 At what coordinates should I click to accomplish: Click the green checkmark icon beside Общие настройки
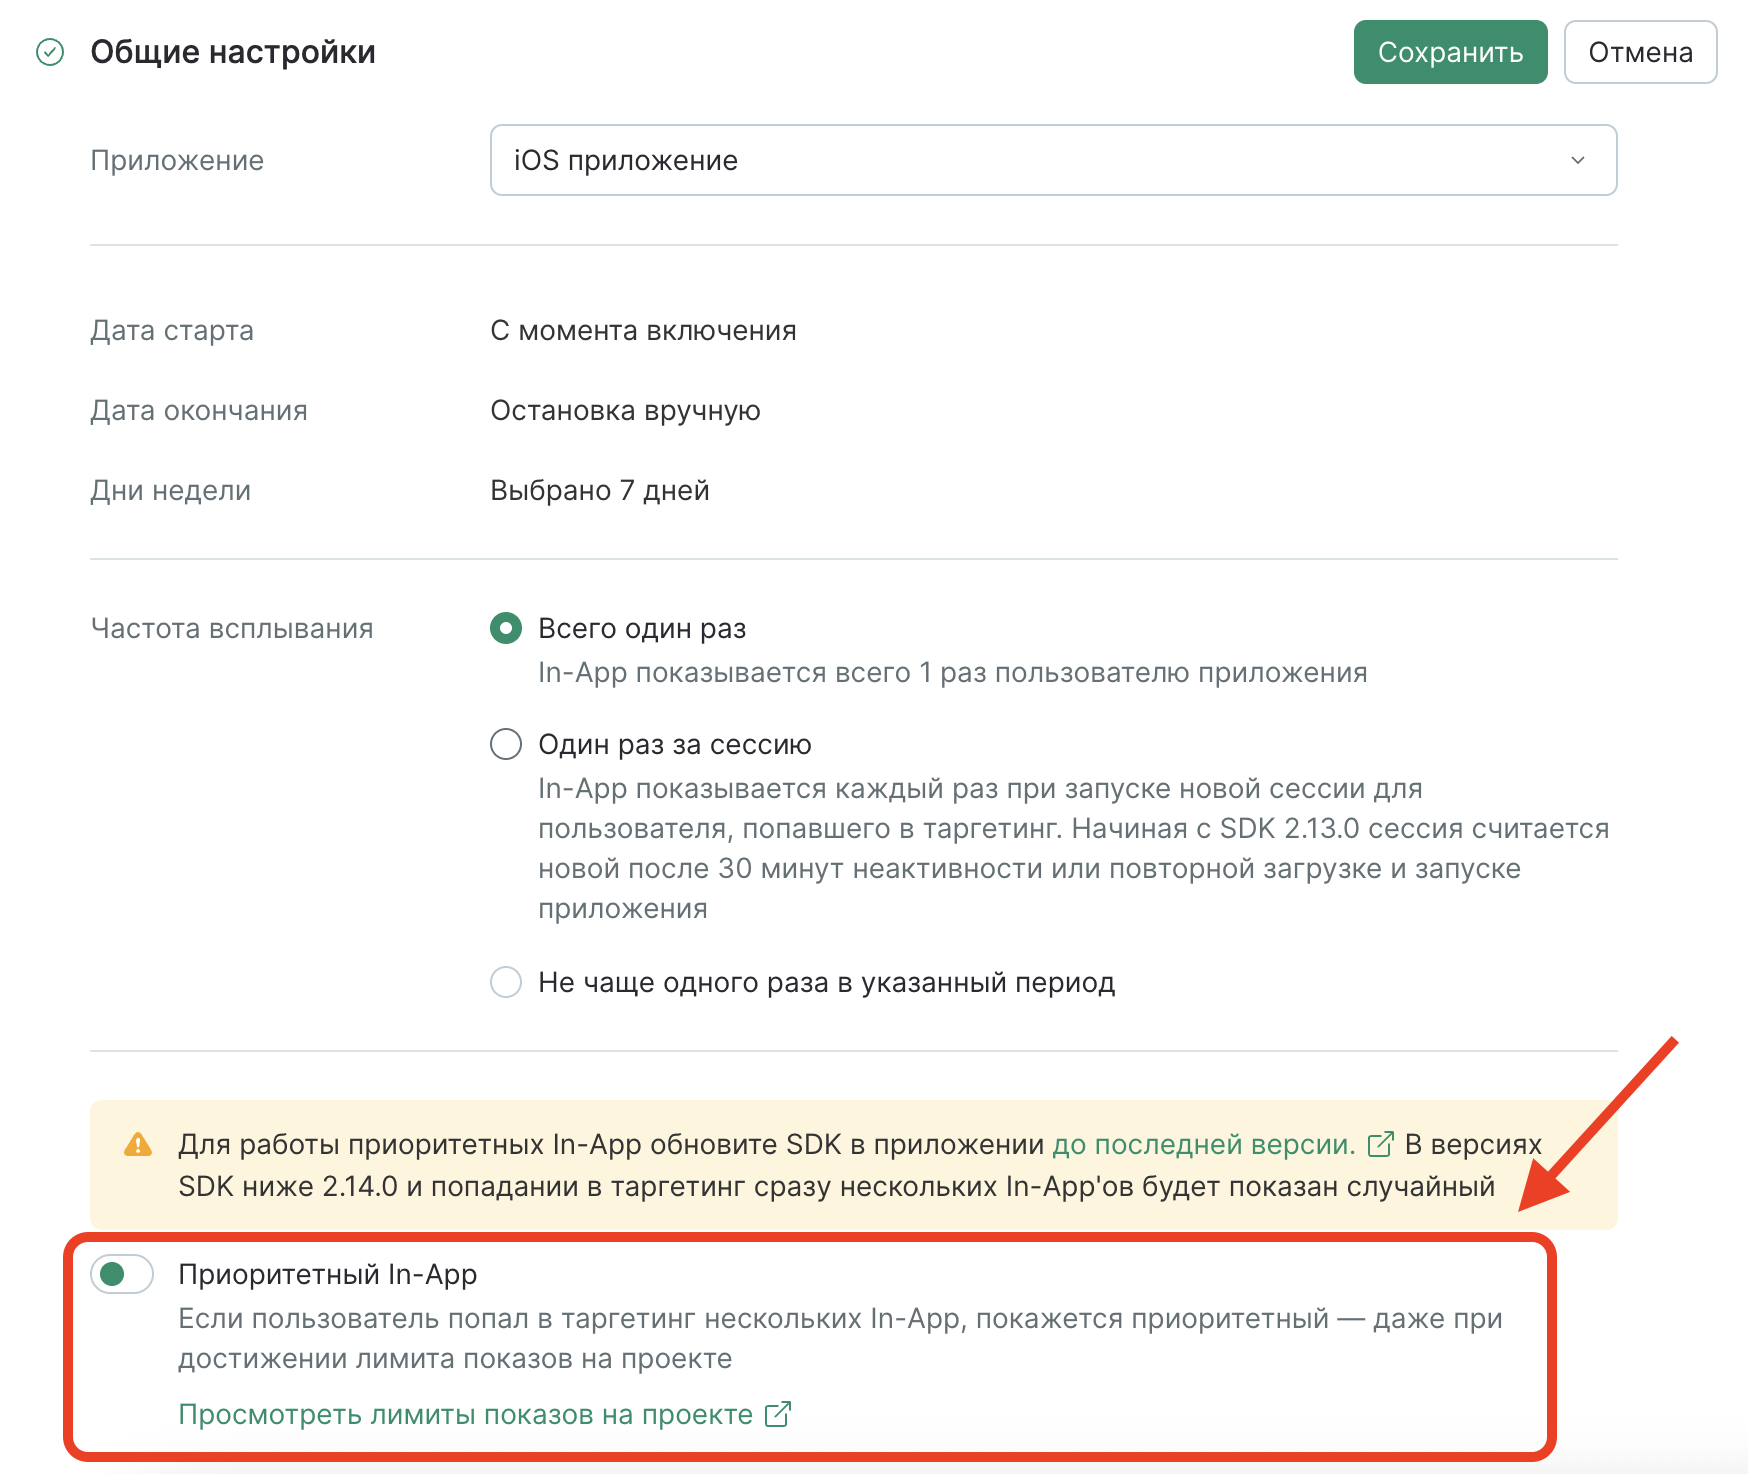pos(50,52)
